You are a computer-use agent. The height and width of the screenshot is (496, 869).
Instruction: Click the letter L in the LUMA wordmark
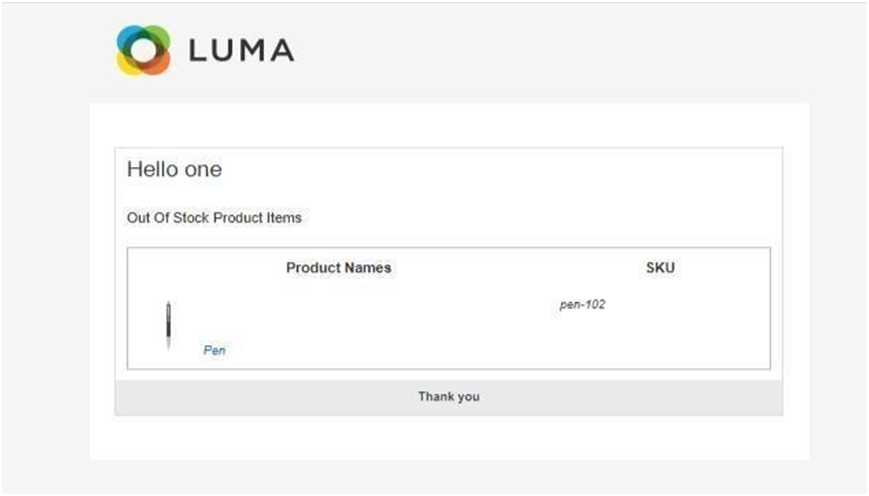pos(198,50)
